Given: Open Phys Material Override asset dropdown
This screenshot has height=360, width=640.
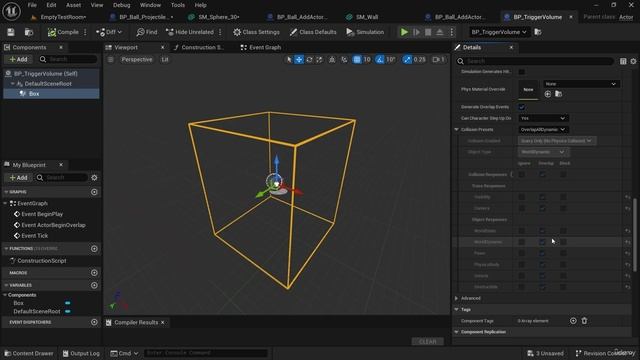Looking at the screenshot, I should (x=580, y=84).
